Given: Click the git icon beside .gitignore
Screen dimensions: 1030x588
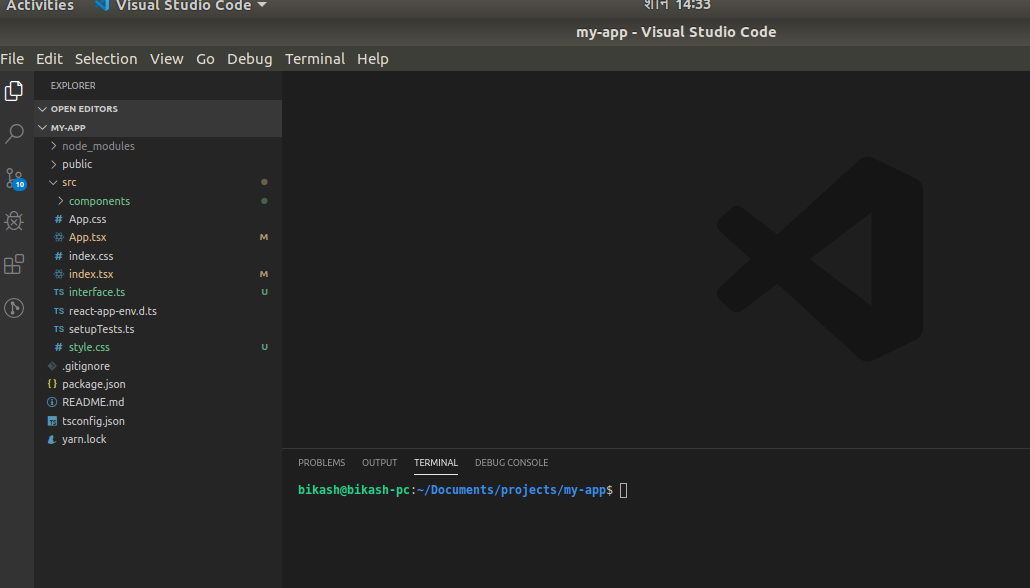Looking at the screenshot, I should (52, 366).
